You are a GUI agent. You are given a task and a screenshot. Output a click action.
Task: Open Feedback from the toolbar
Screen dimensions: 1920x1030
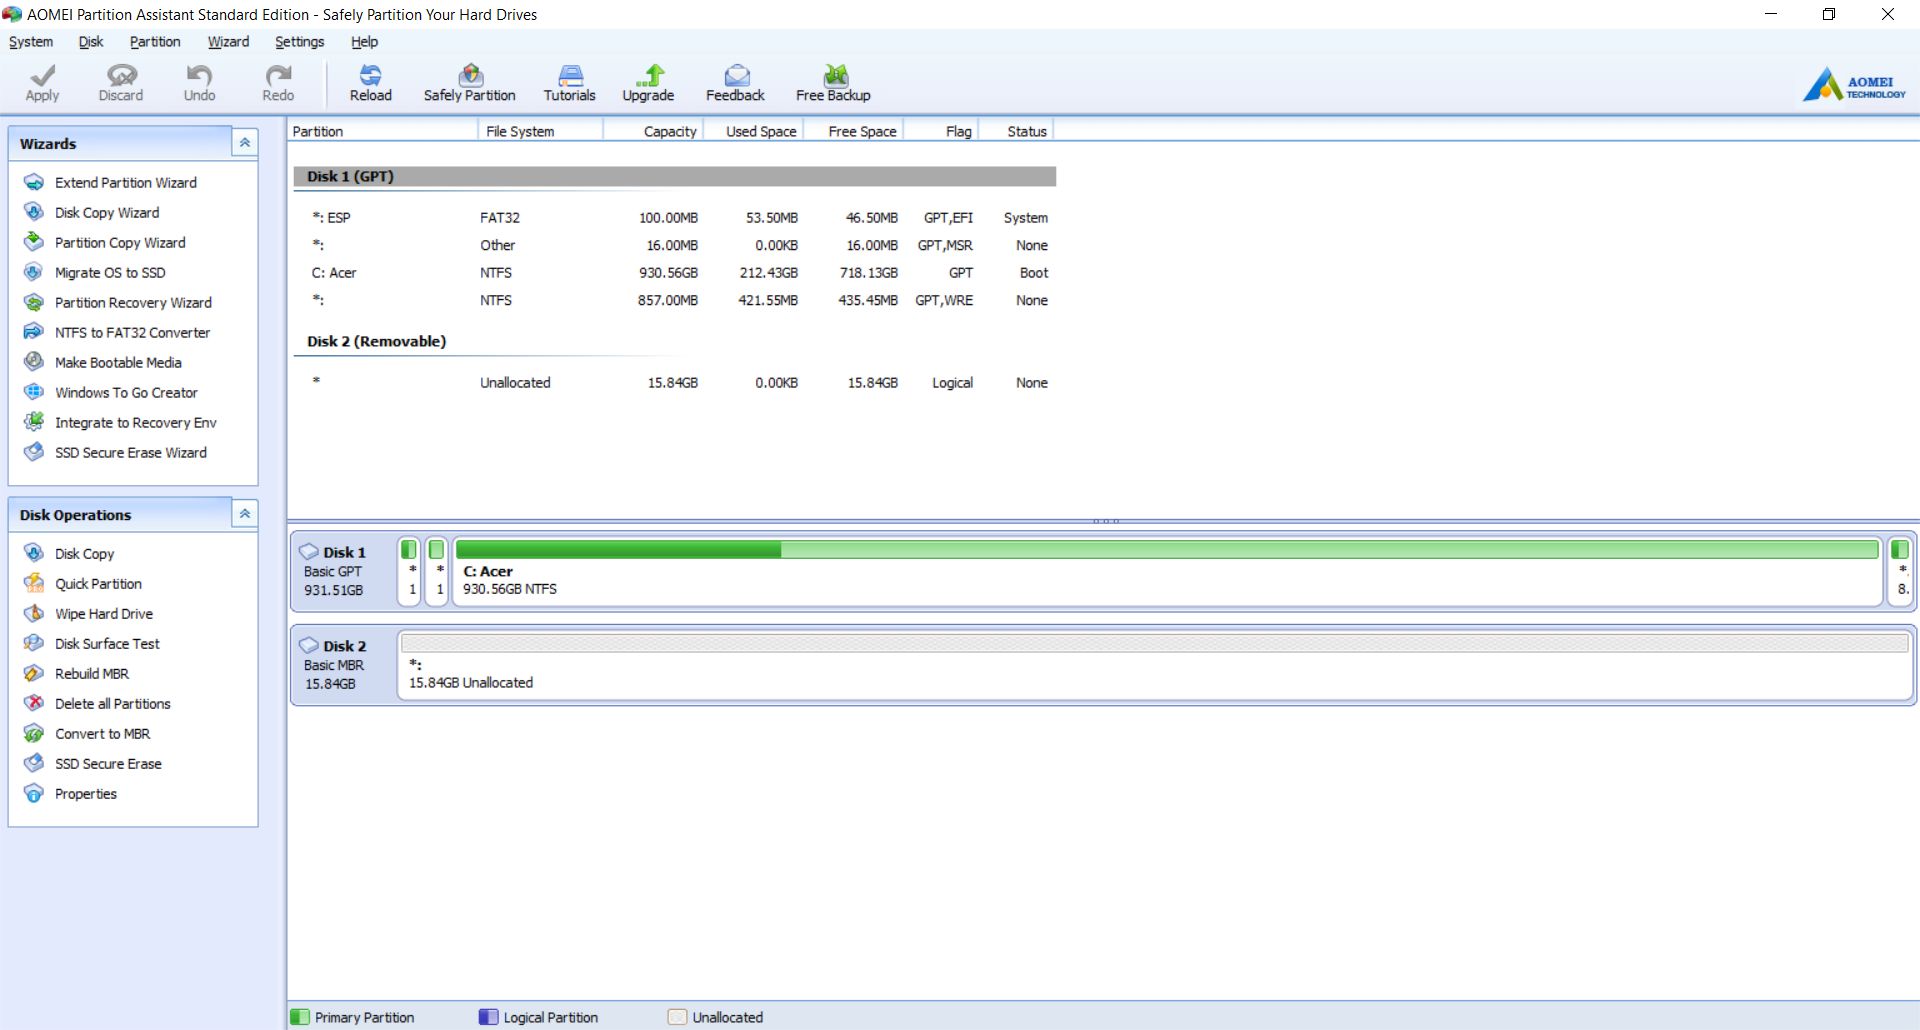point(736,76)
